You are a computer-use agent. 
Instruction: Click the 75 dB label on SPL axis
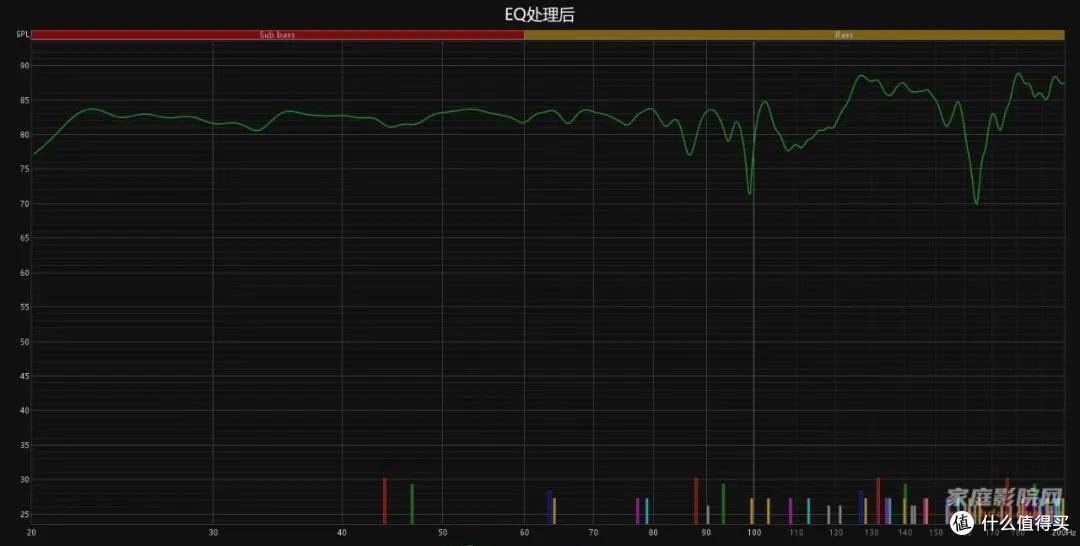point(25,169)
